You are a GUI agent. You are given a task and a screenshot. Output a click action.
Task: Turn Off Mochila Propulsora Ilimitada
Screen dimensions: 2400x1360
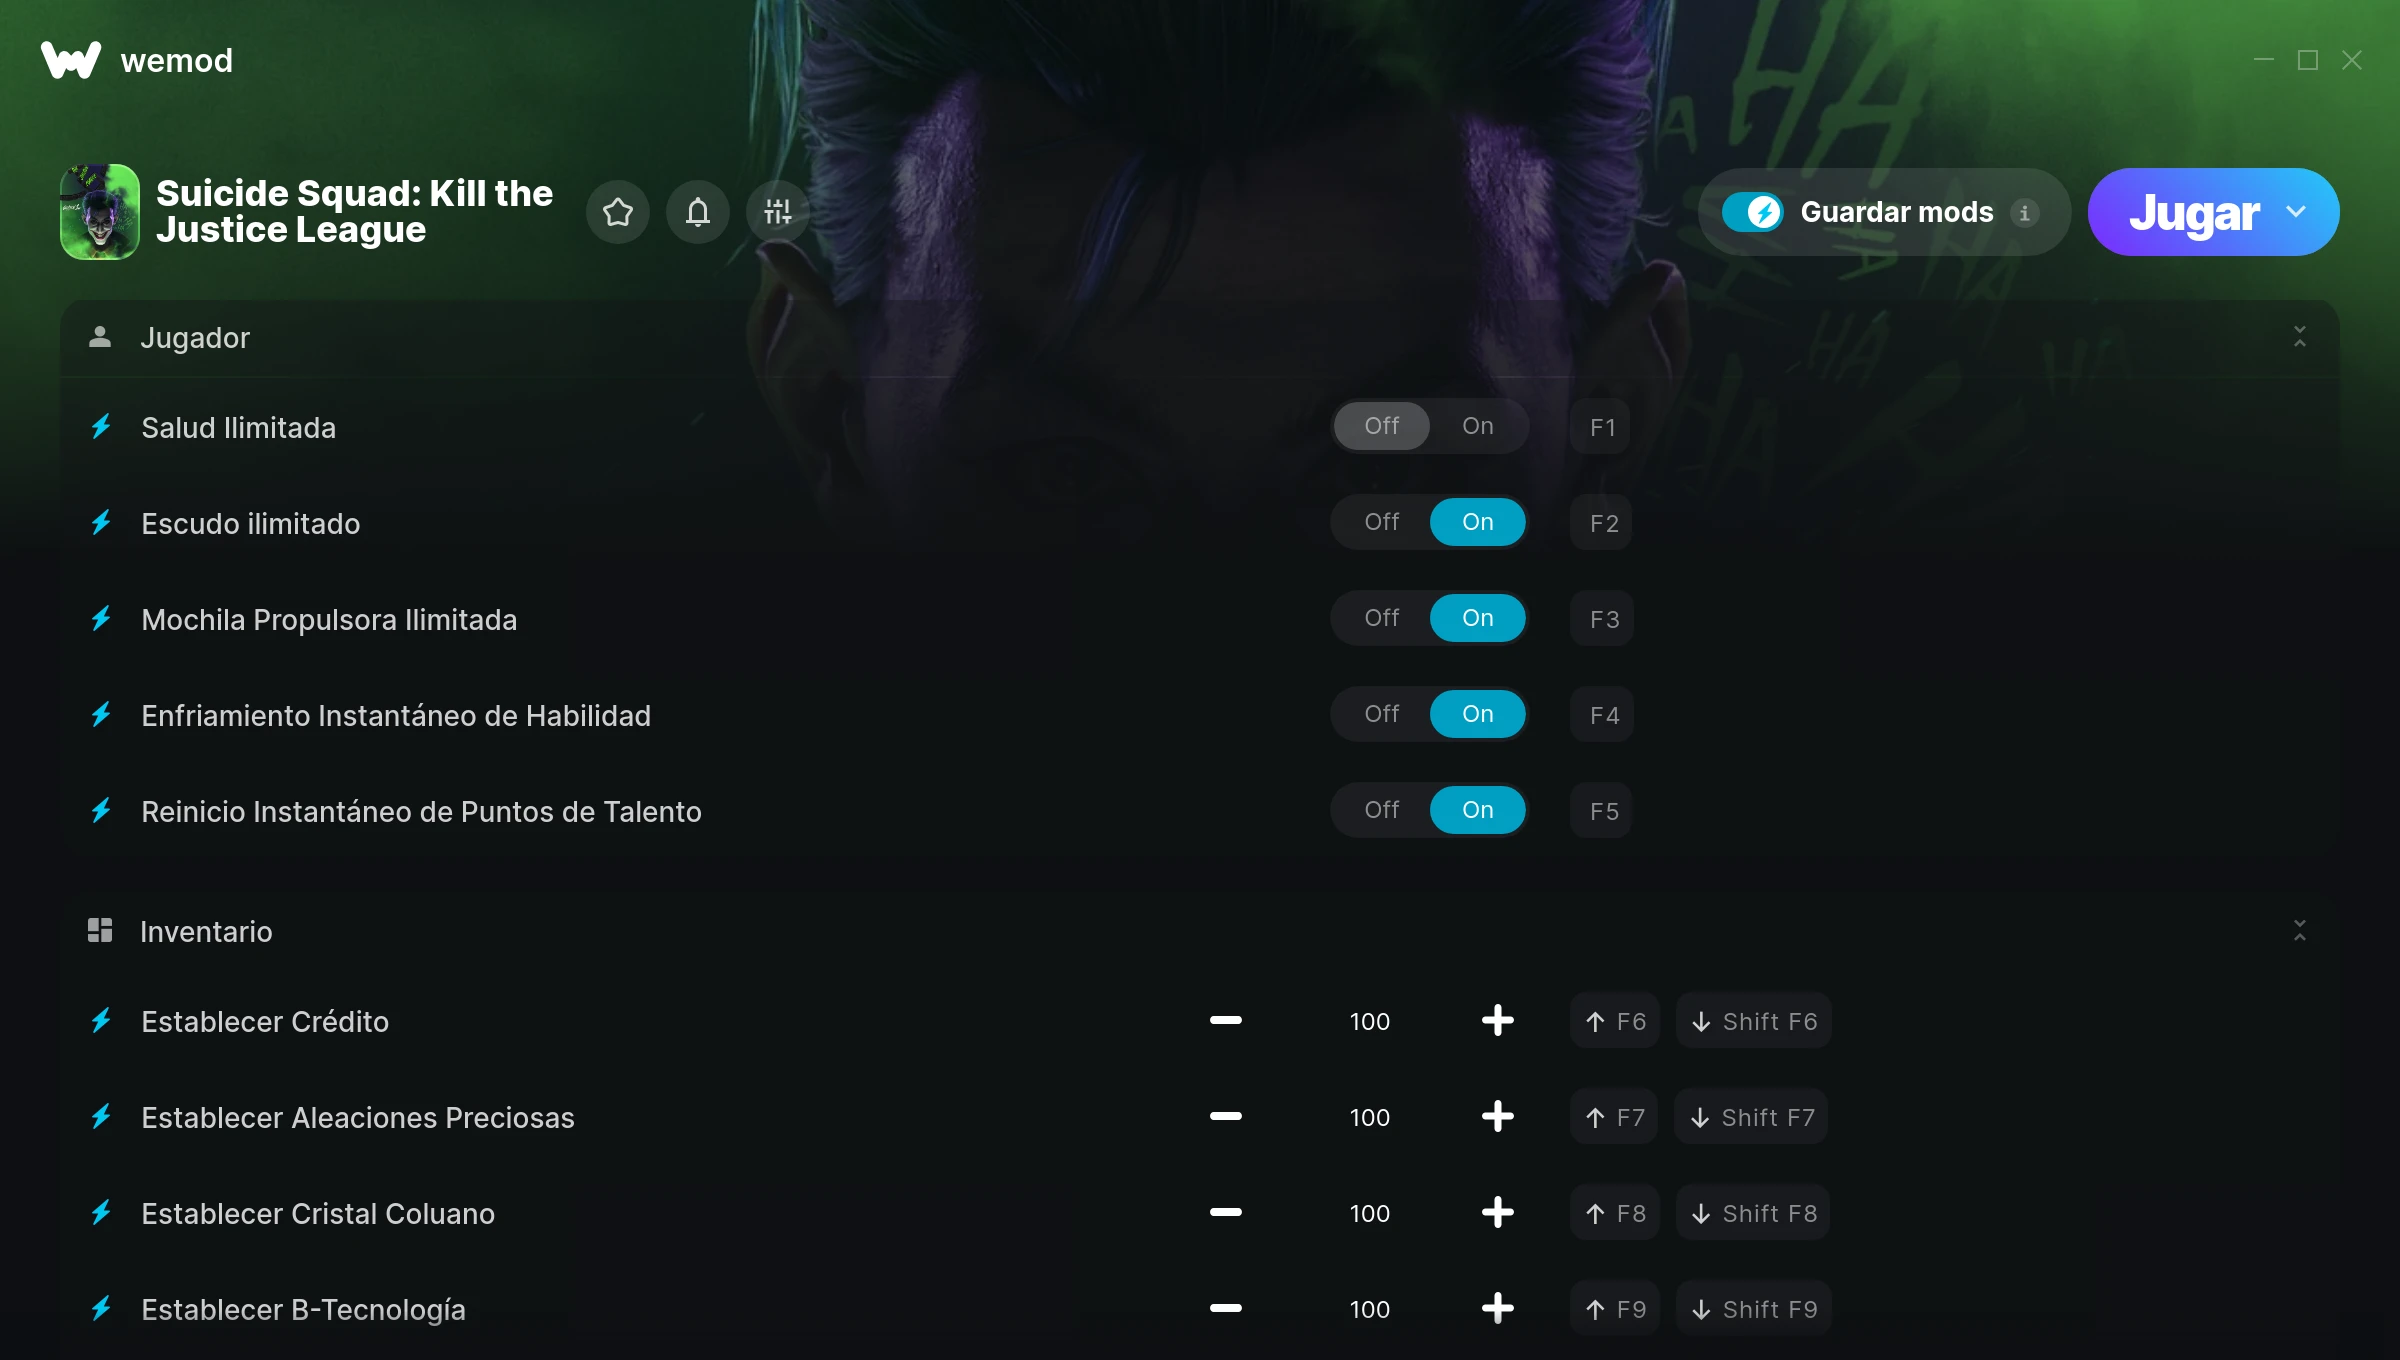1381,618
